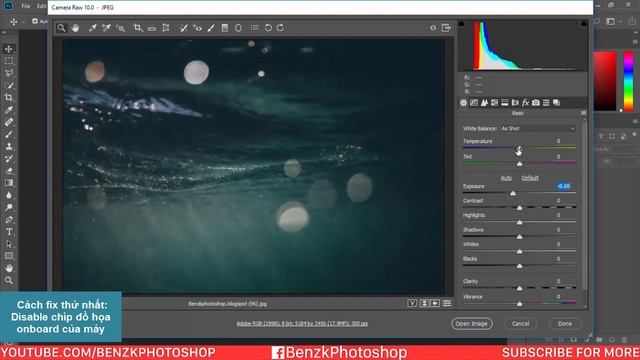640x360 pixels.
Task: Select the Graduated Filter tool
Action: tap(224, 28)
